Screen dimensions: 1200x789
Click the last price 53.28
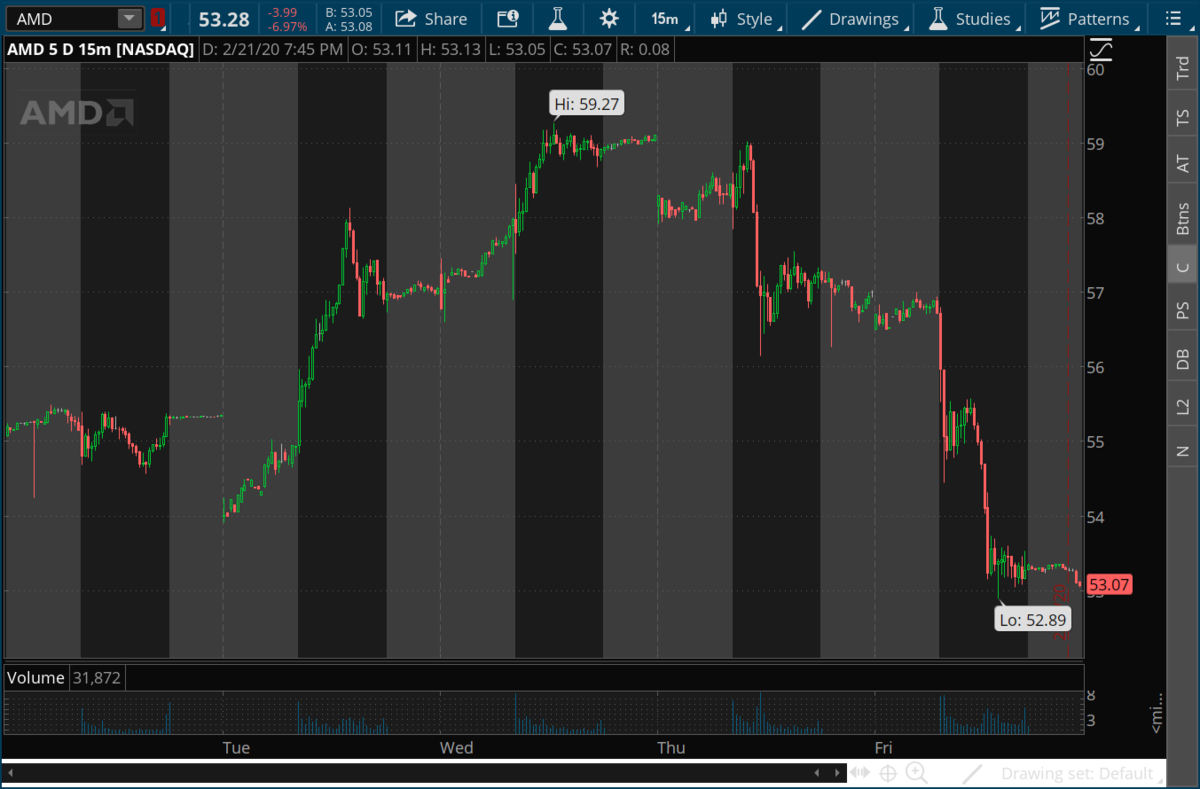click(224, 19)
